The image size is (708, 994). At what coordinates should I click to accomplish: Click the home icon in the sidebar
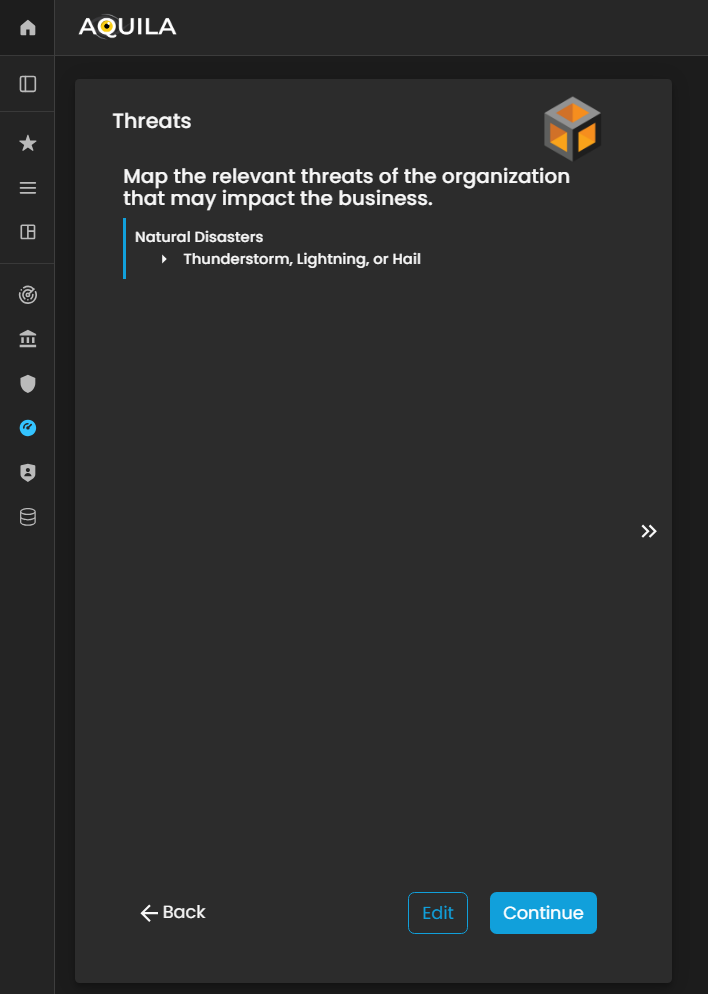point(28,28)
